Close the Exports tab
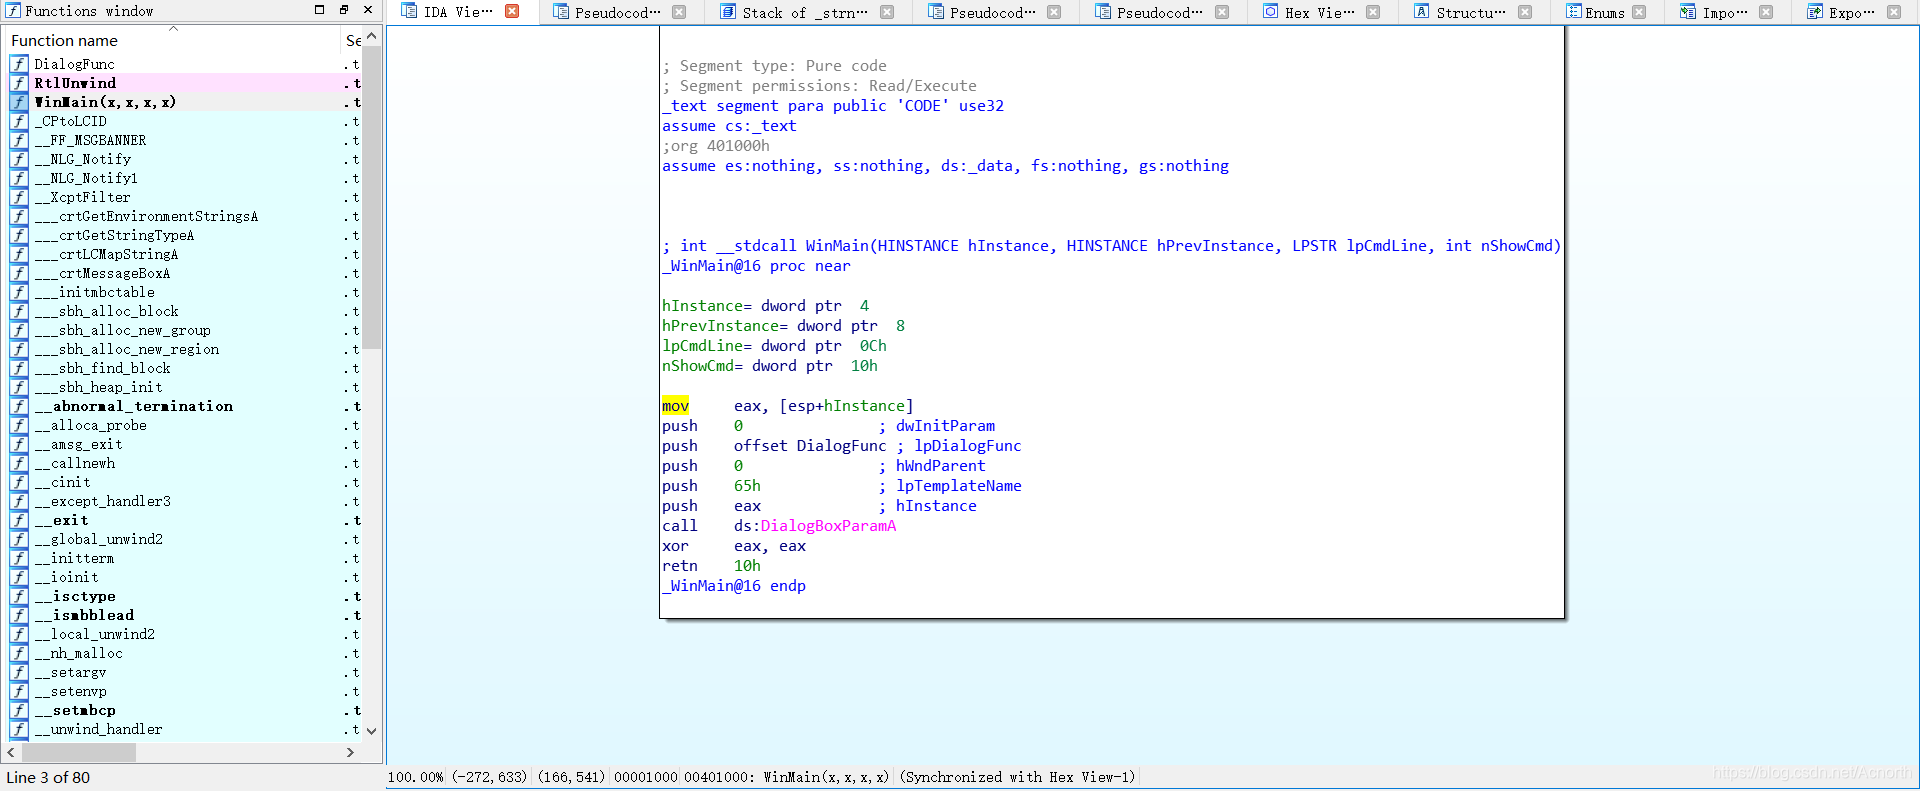1921x791 pixels. tap(1894, 12)
